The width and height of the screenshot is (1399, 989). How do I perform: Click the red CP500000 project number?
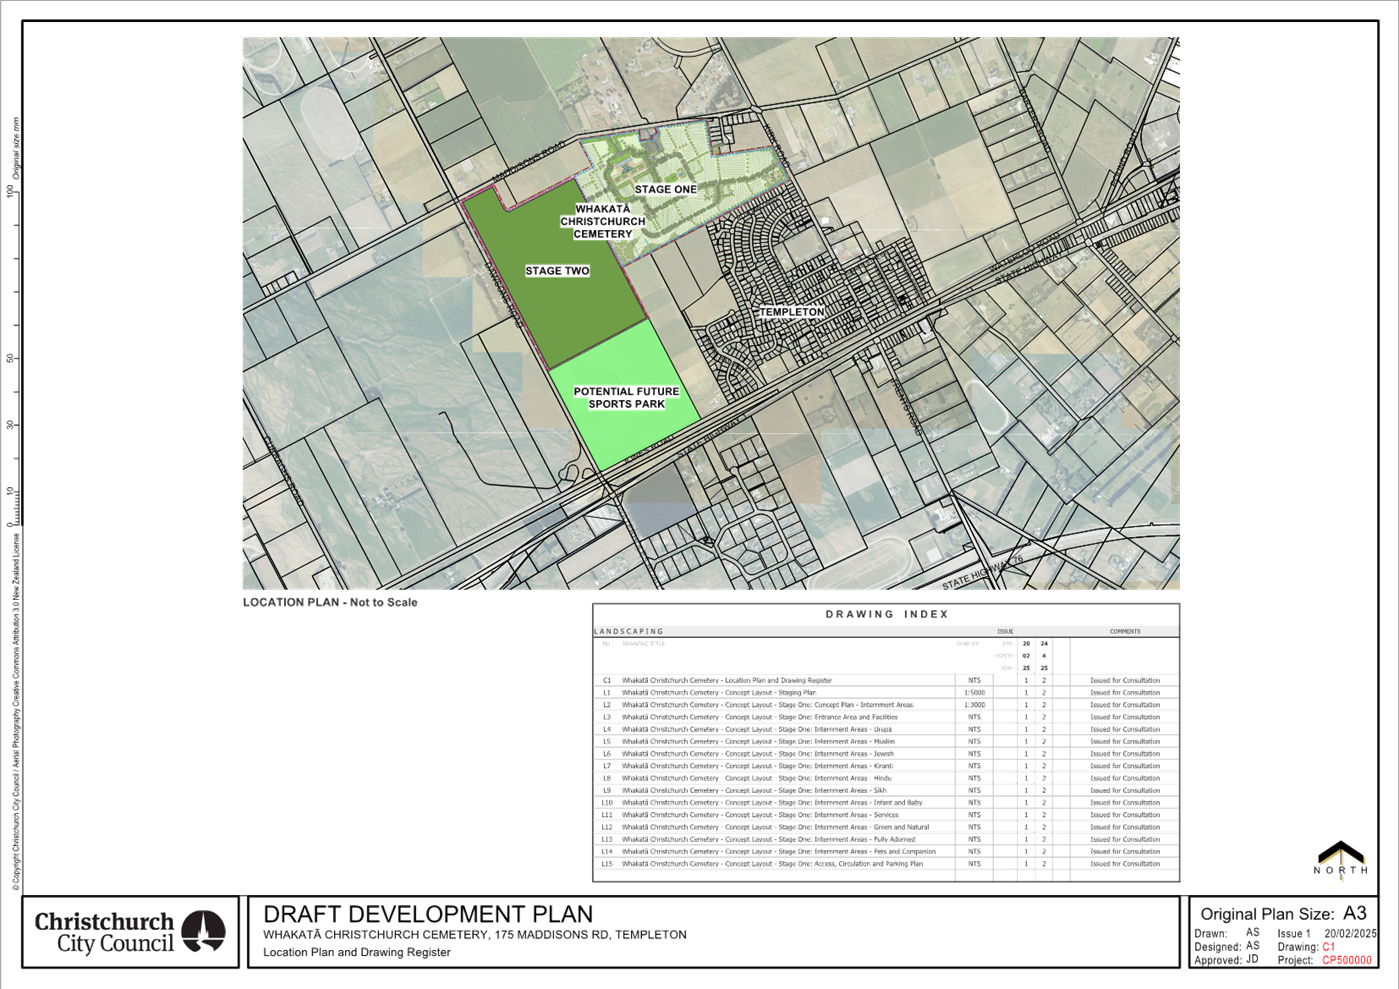[x=1345, y=960]
